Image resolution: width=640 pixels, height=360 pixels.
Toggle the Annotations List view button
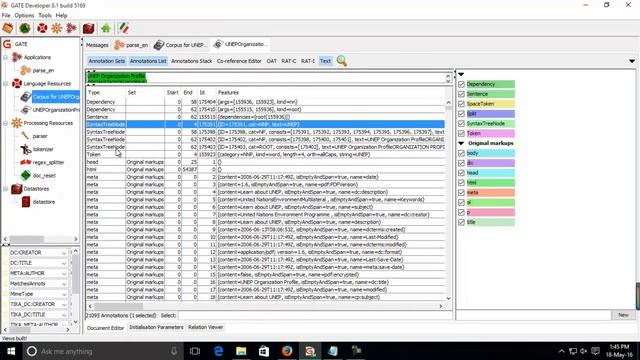pos(148,61)
